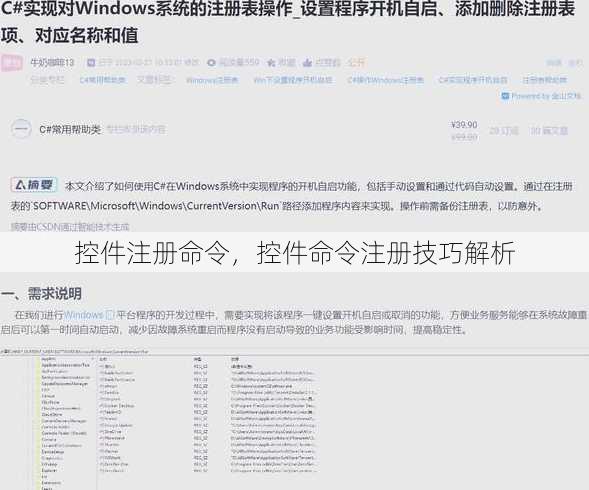Click the 订阅 subscriber count
Viewport: 589px width, 490px height.
point(504,131)
